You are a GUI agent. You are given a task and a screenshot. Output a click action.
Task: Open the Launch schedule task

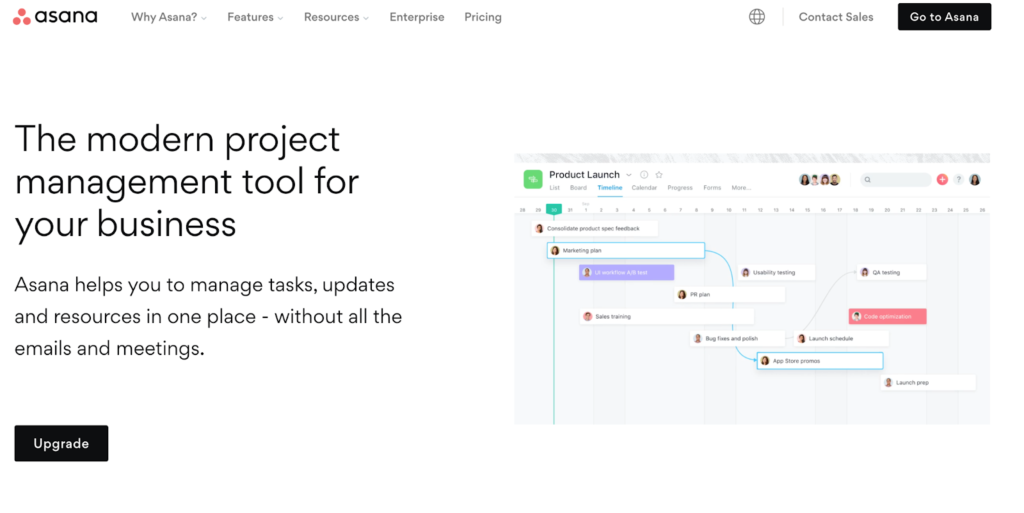tap(841, 339)
